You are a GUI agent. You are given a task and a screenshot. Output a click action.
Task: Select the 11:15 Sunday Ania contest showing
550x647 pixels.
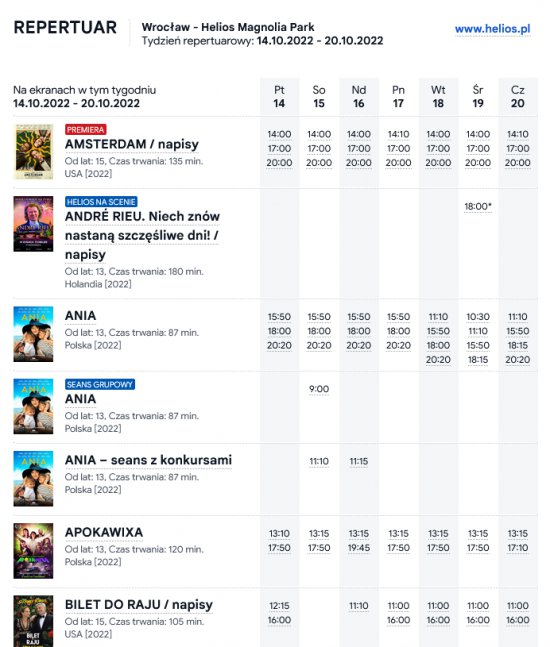(359, 461)
